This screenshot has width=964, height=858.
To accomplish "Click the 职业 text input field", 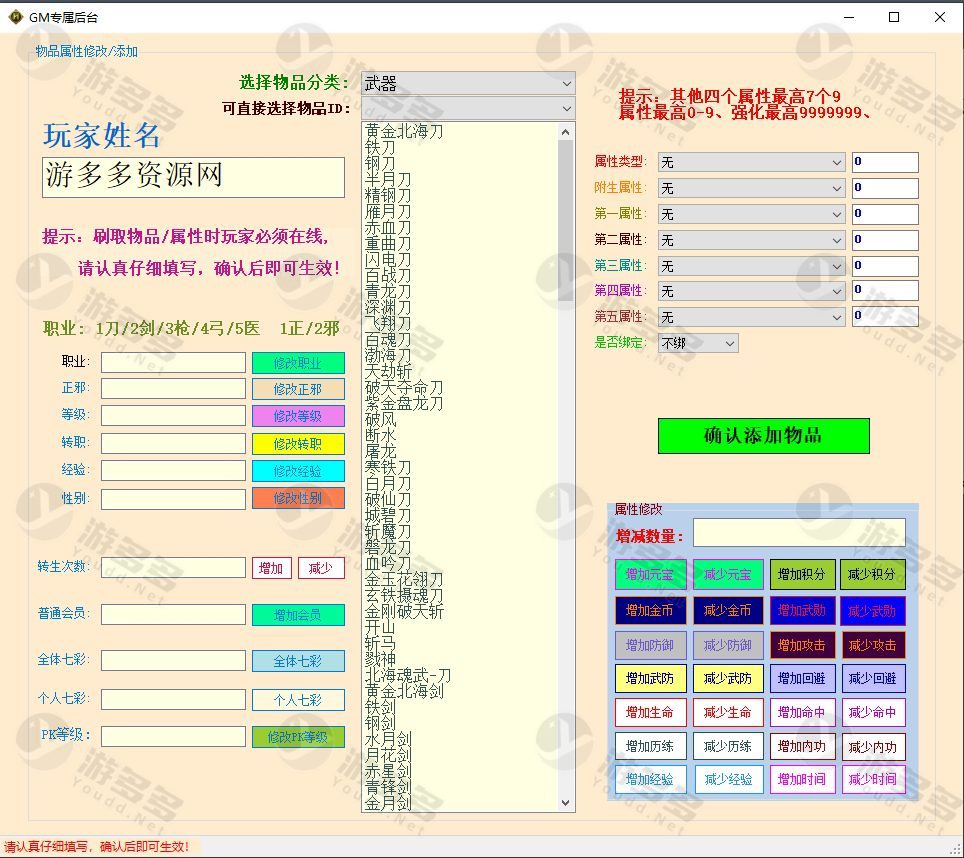I will [173, 363].
